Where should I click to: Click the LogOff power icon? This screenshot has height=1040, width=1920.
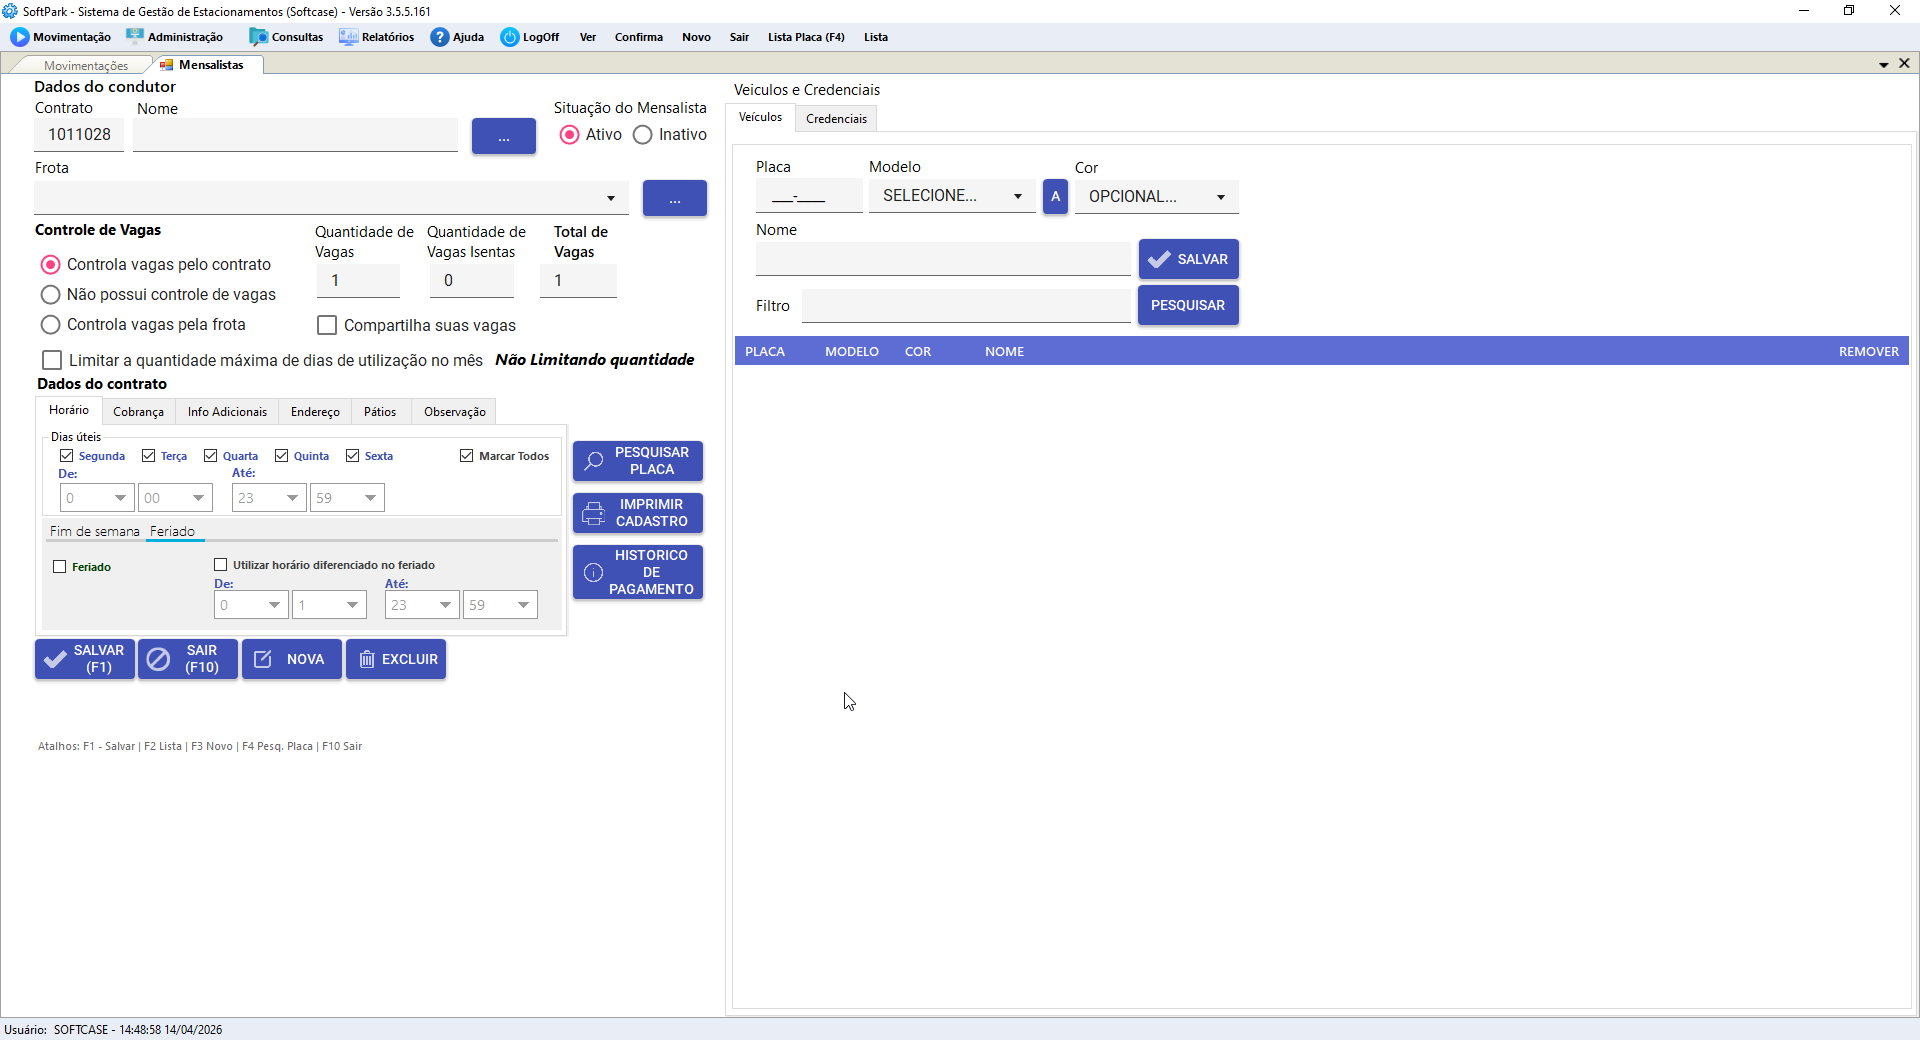coord(510,37)
